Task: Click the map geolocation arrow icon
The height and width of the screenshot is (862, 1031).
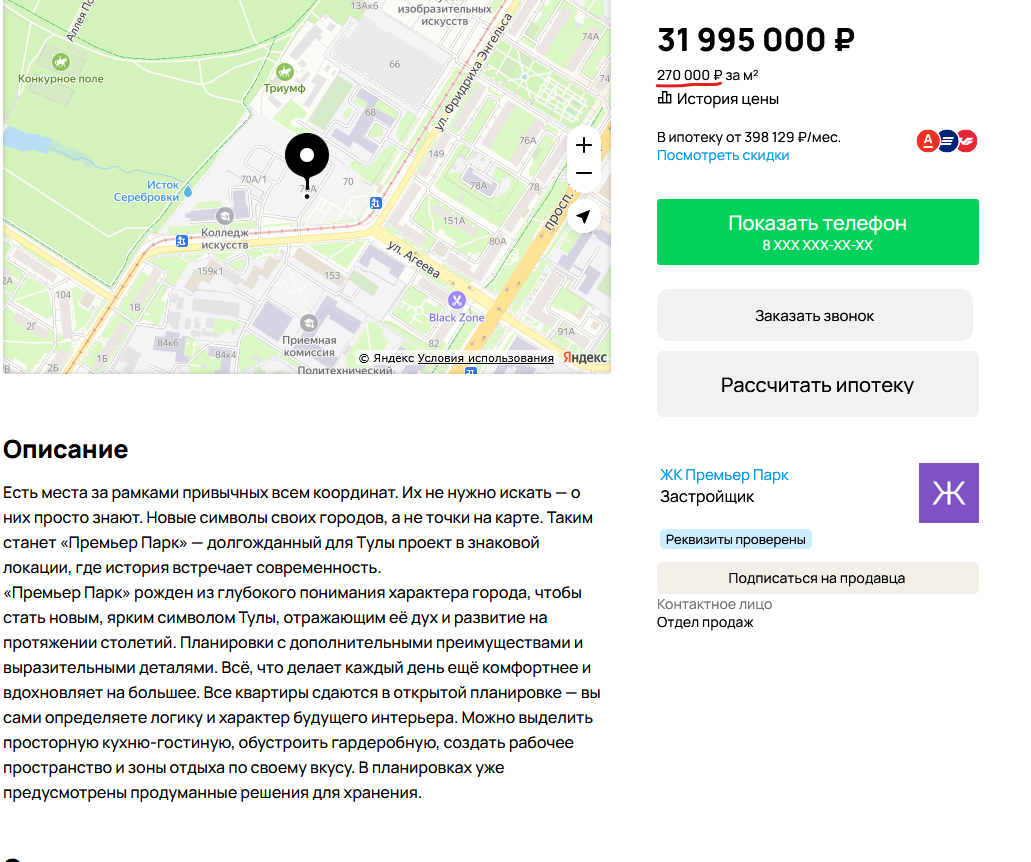Action: pos(584,216)
